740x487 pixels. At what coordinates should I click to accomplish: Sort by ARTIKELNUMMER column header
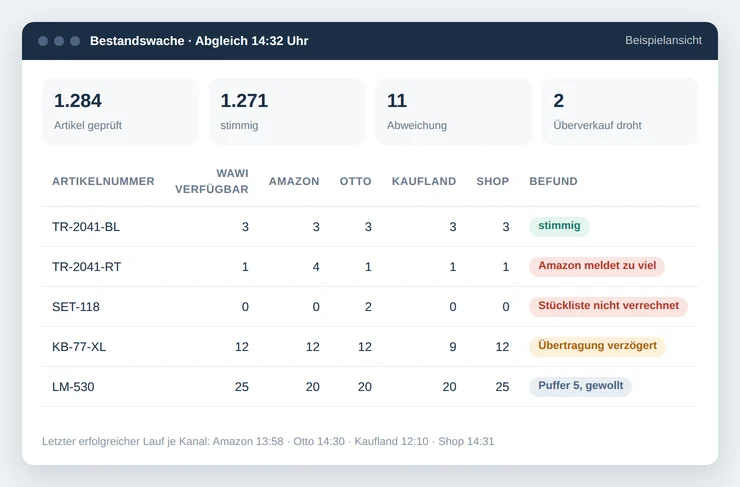click(x=103, y=181)
